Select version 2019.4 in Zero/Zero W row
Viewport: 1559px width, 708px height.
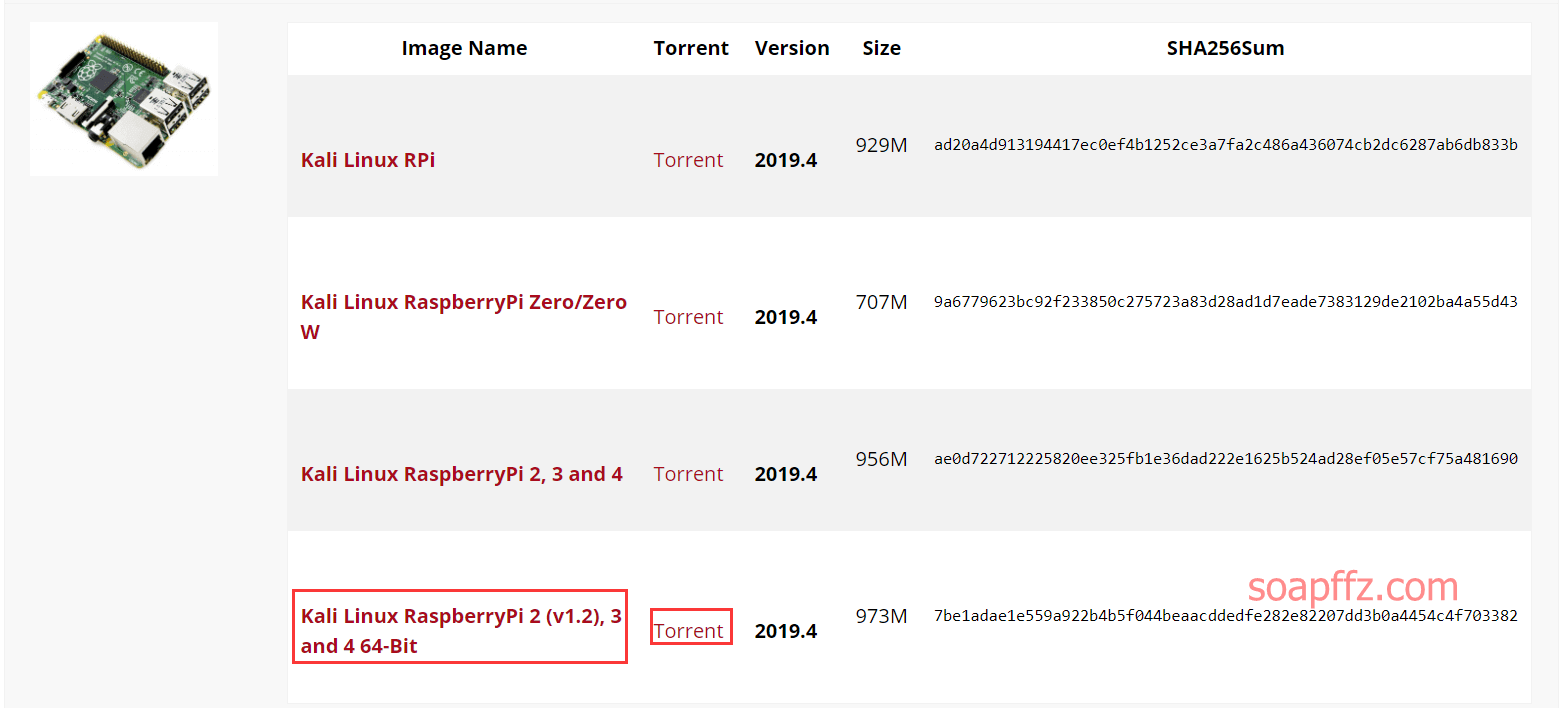(786, 317)
